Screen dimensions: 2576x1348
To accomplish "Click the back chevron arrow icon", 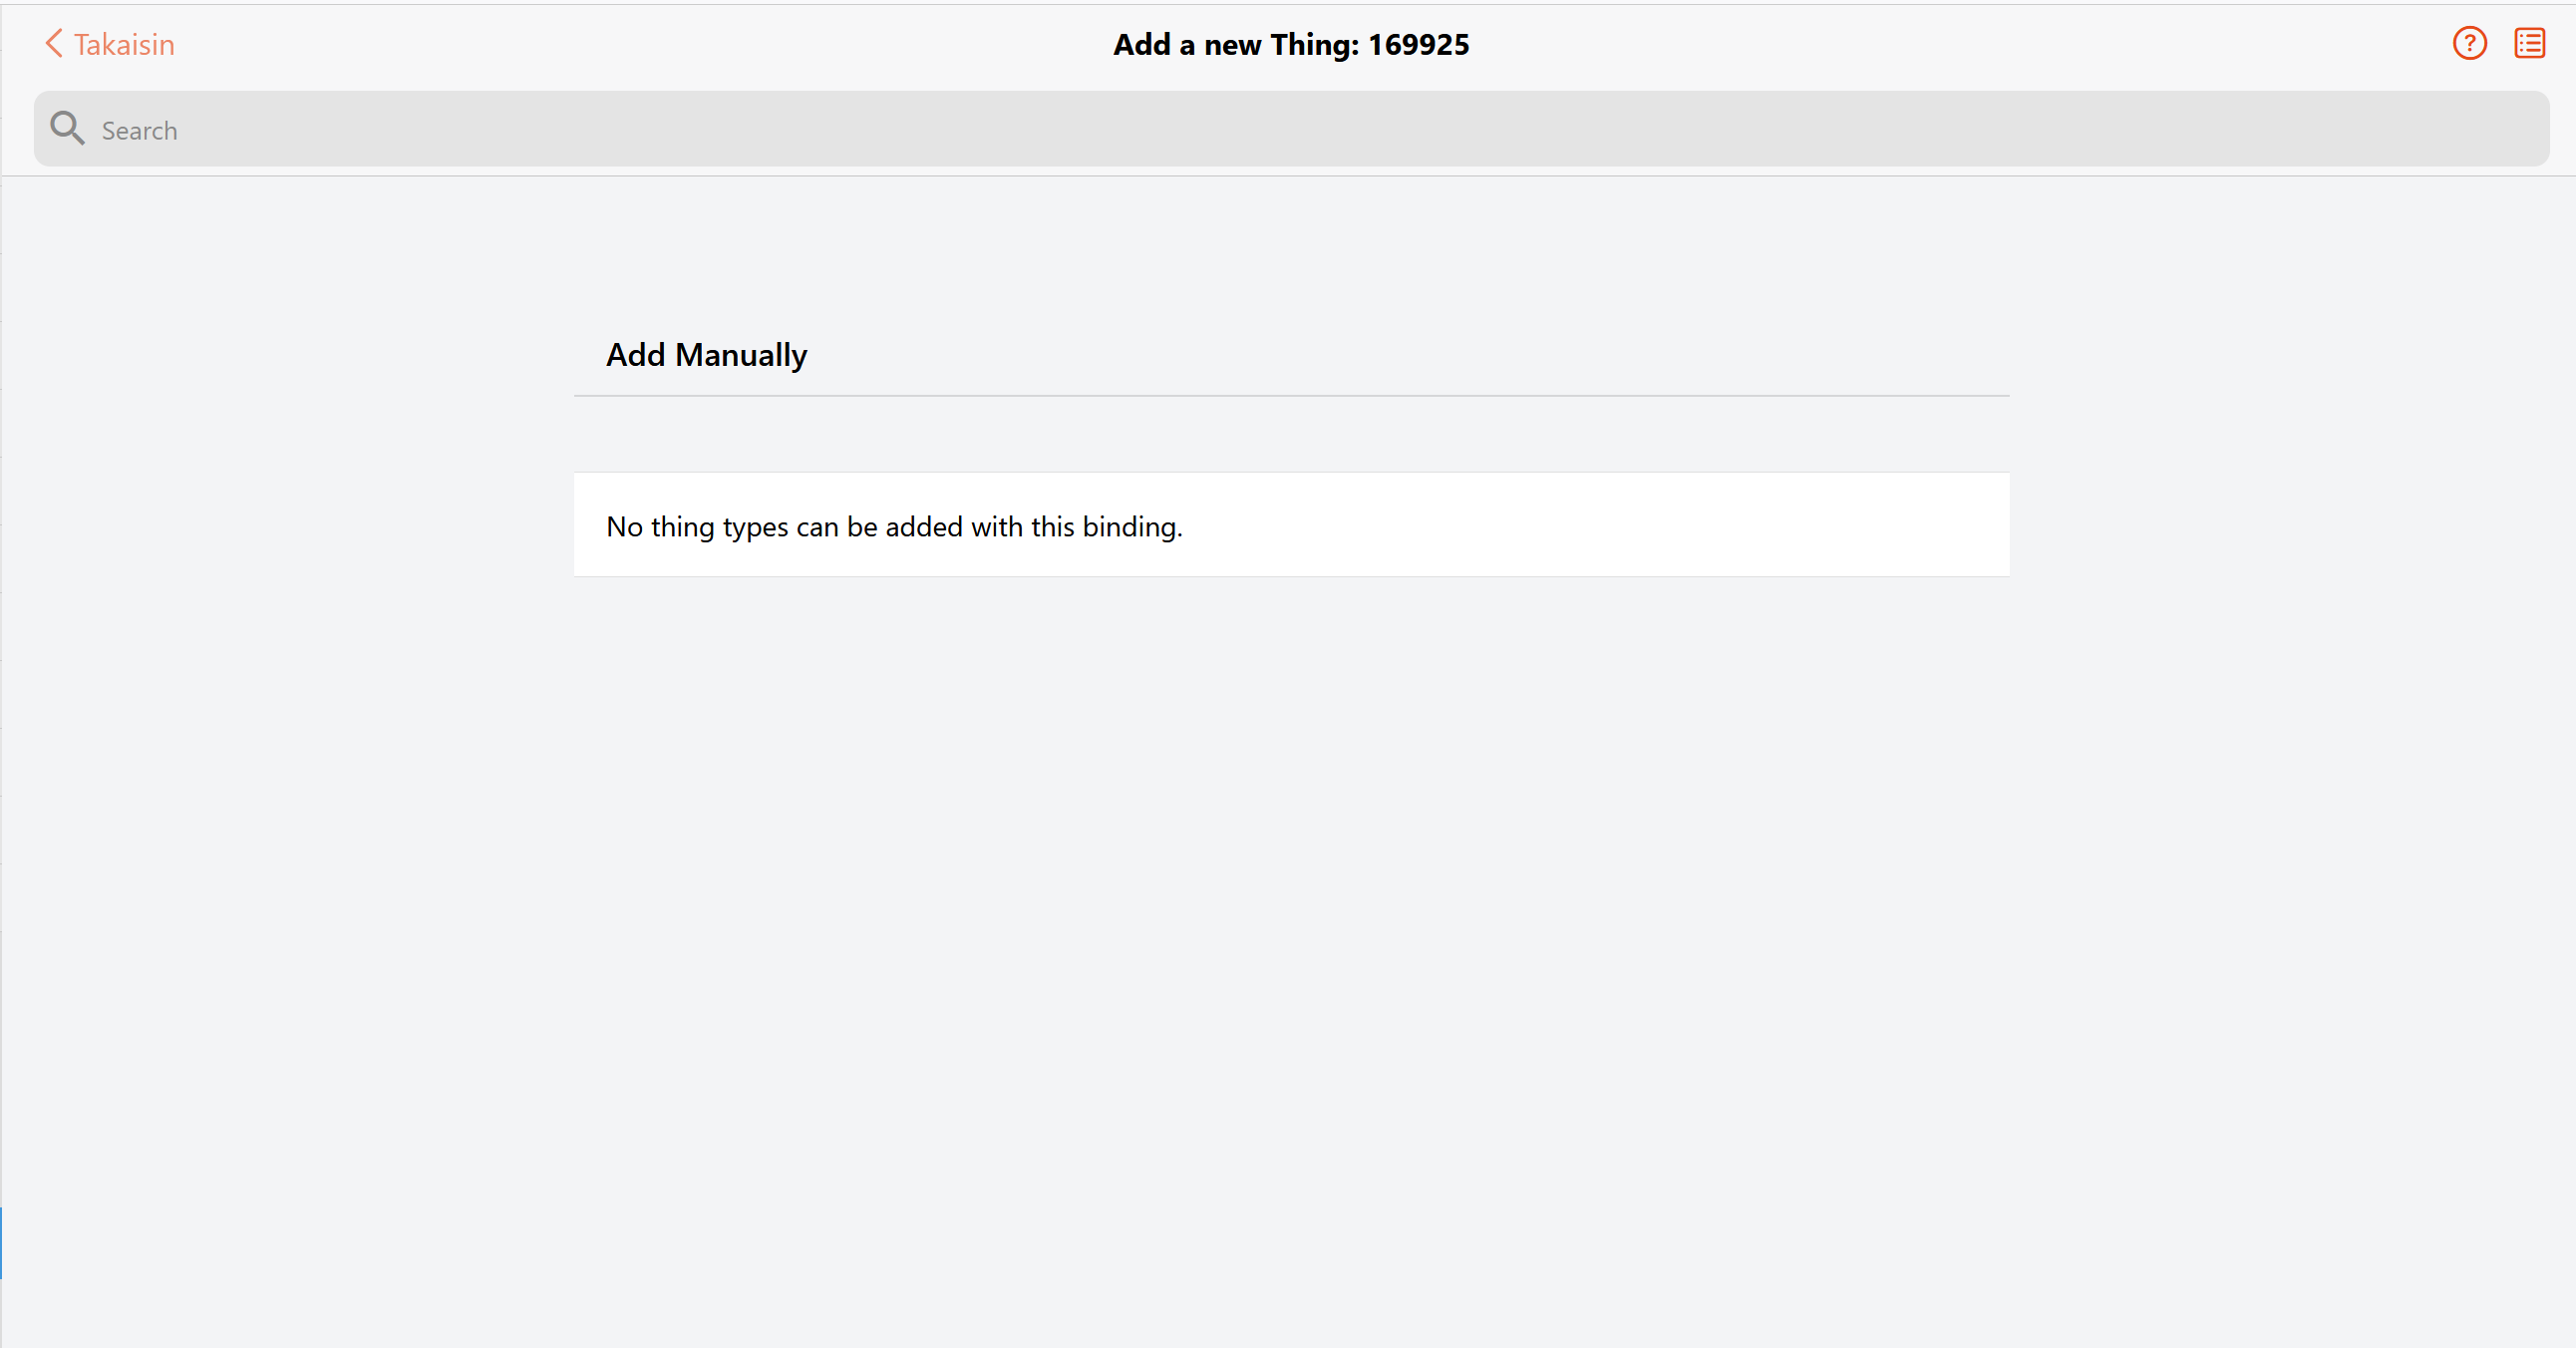I will 54,44.
